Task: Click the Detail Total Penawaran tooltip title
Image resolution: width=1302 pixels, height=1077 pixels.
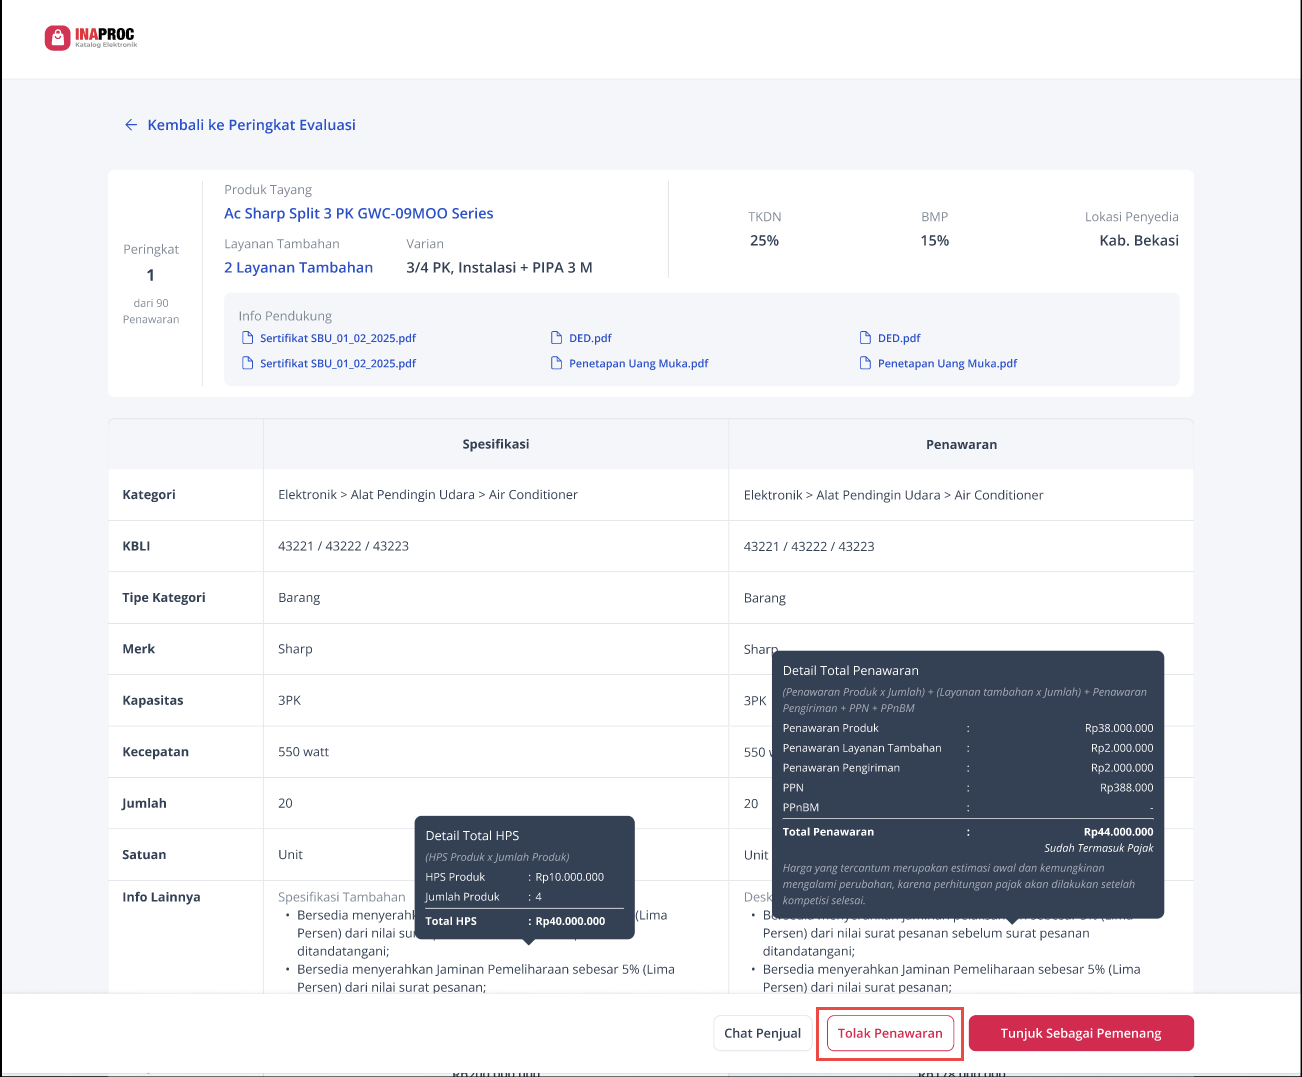Action: 850,671
